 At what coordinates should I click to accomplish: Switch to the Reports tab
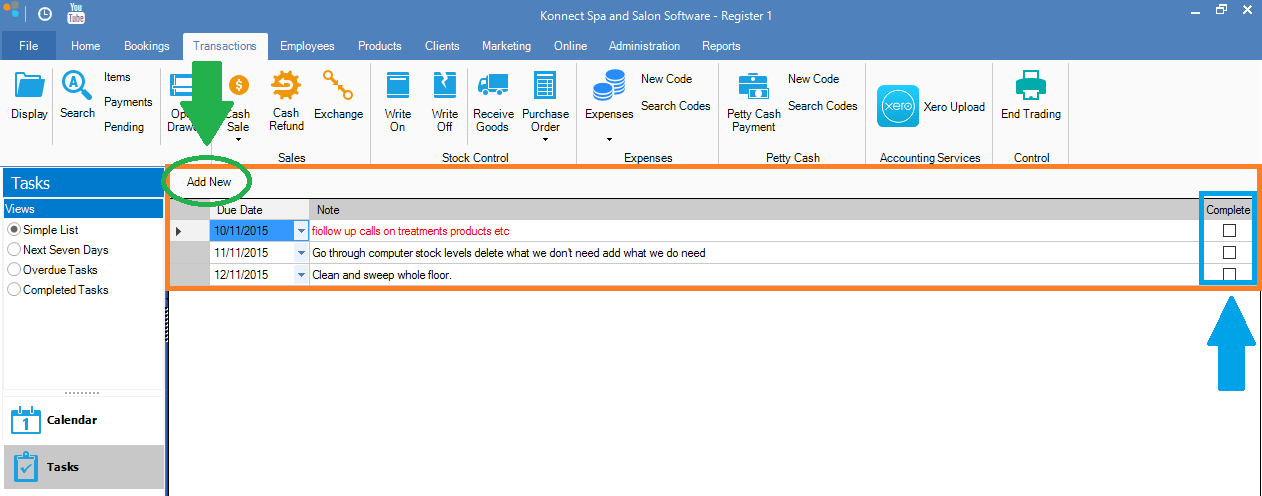point(721,46)
